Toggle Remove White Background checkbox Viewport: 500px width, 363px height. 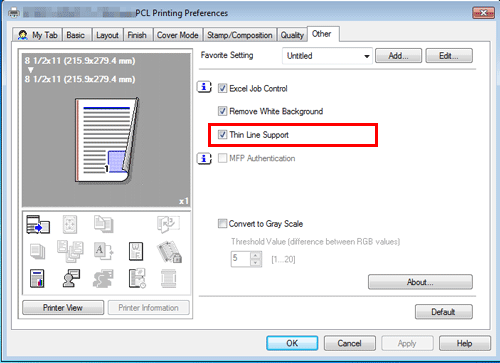(222, 111)
